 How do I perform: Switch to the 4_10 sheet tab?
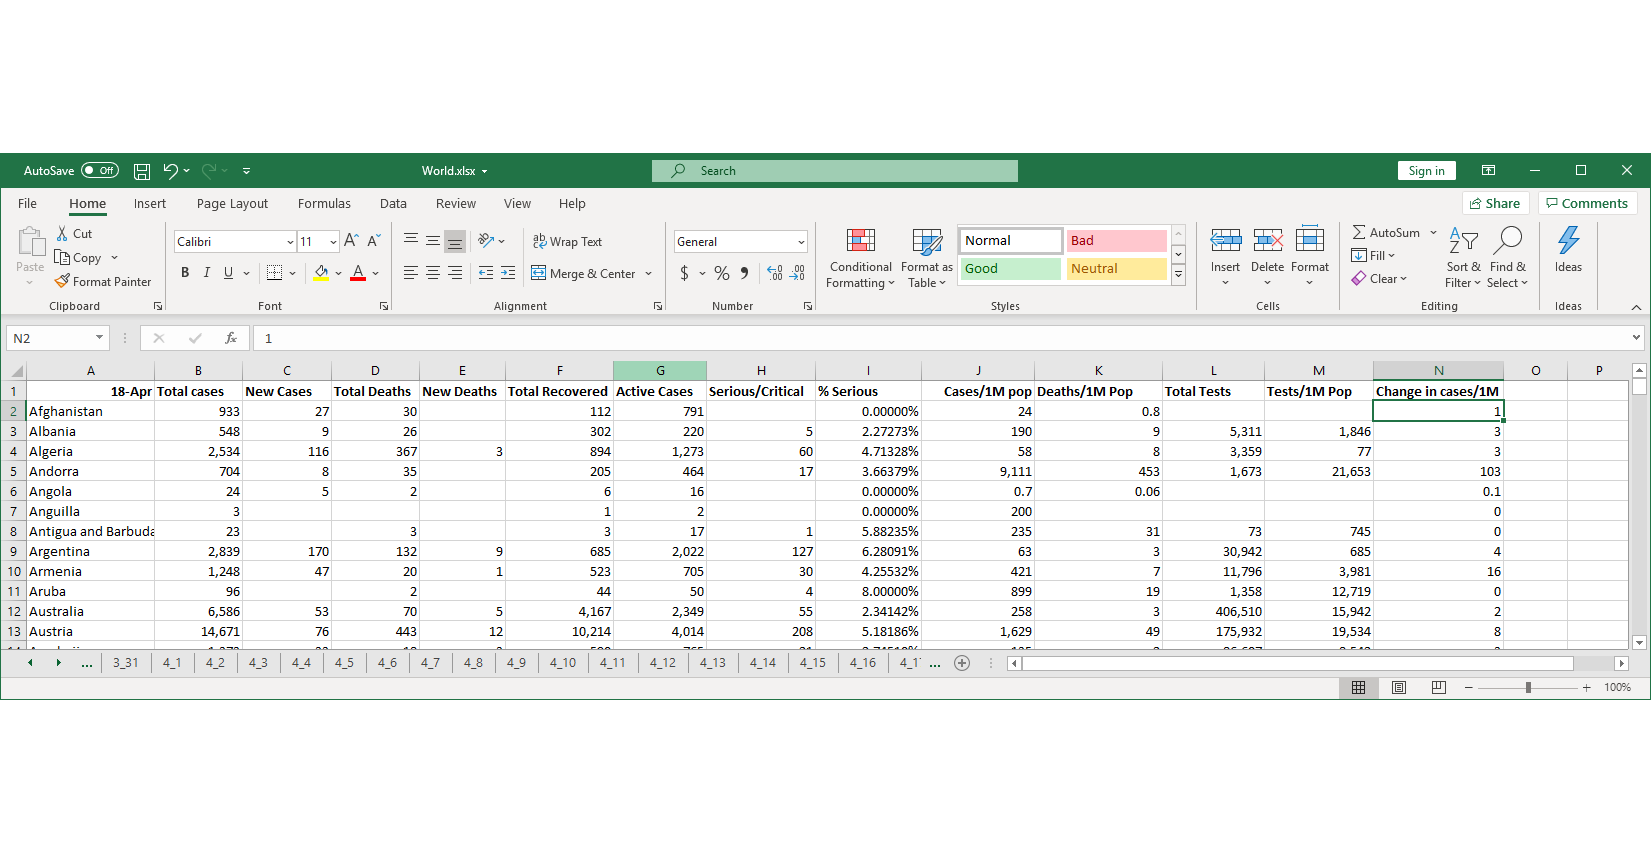[562, 663]
